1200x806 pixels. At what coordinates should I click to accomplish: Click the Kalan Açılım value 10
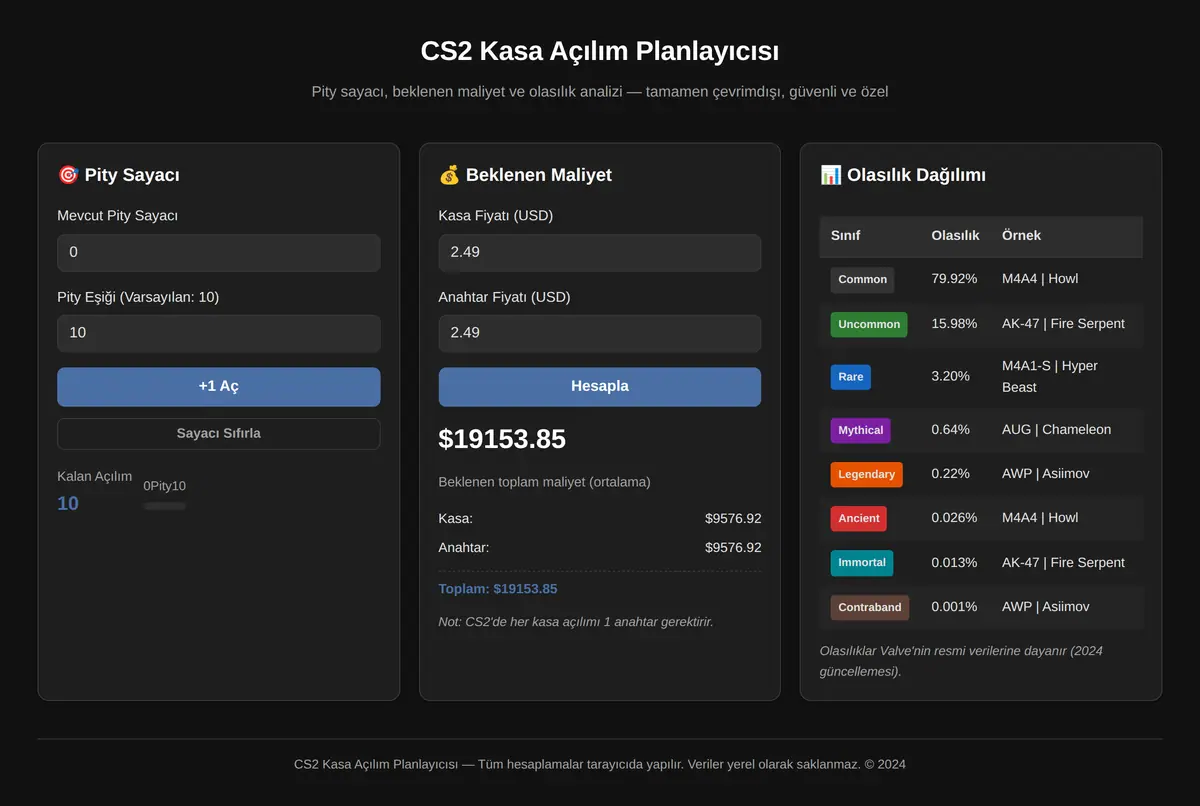point(68,504)
